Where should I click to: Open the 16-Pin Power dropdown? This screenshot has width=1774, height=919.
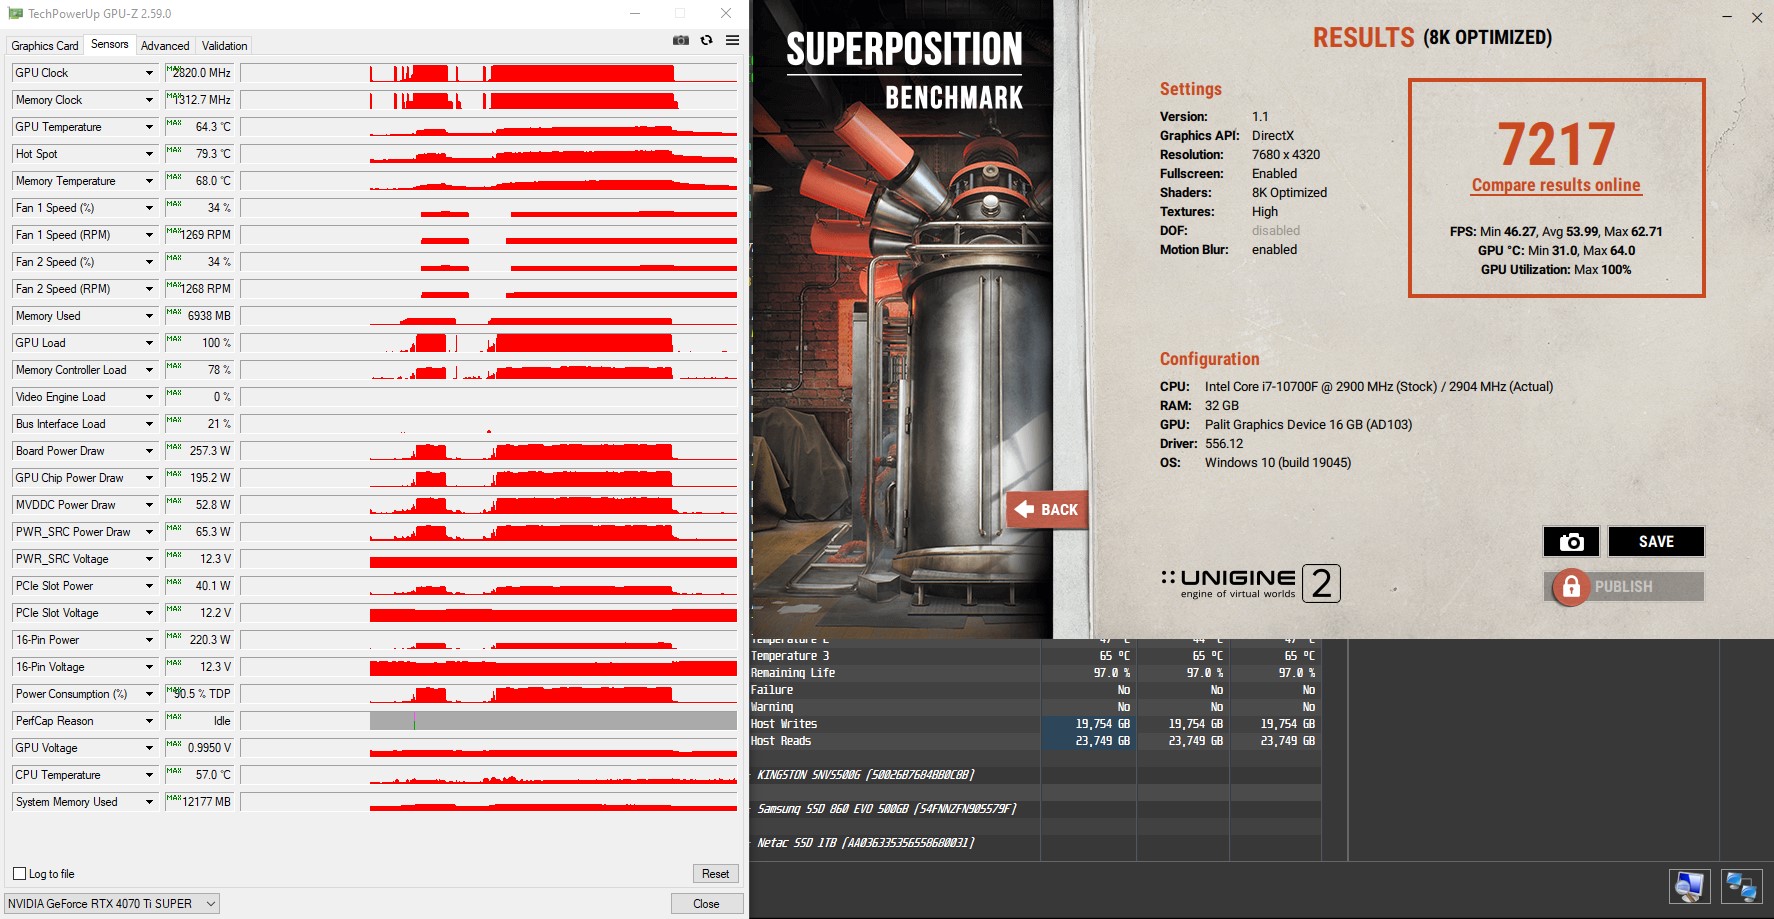[x=149, y=640]
